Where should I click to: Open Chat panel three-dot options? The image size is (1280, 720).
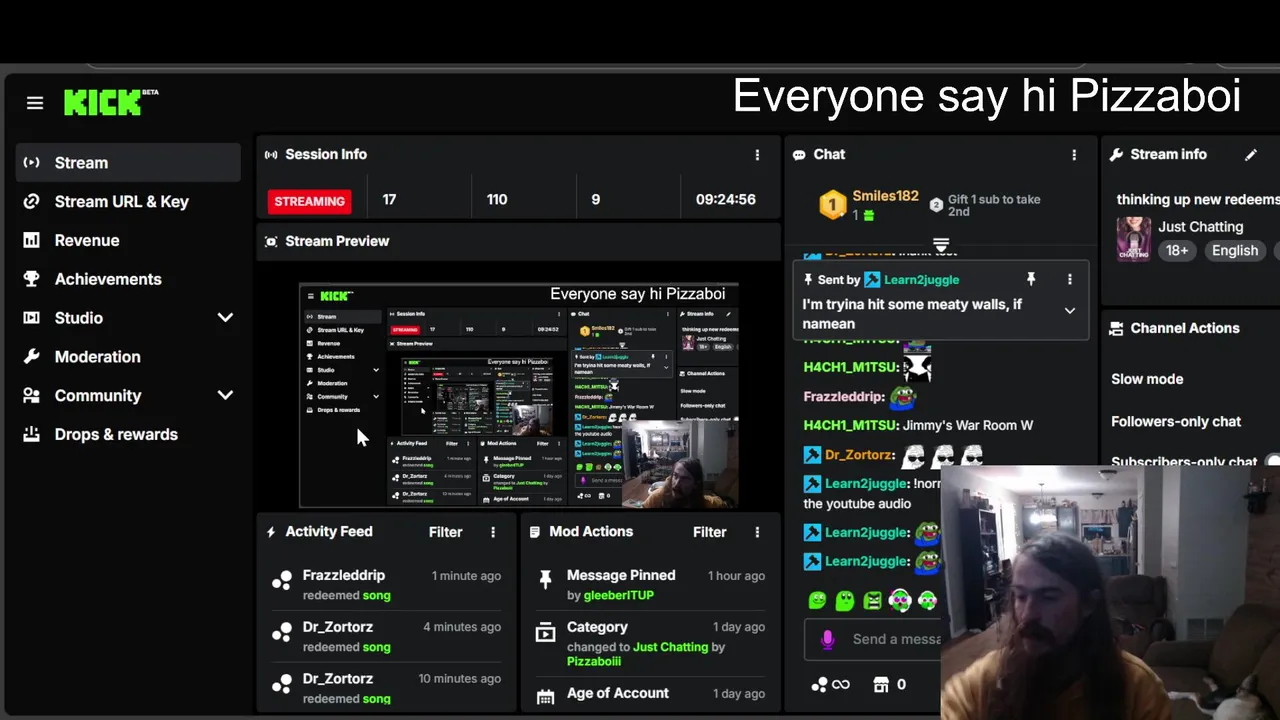pyautogui.click(x=1074, y=155)
